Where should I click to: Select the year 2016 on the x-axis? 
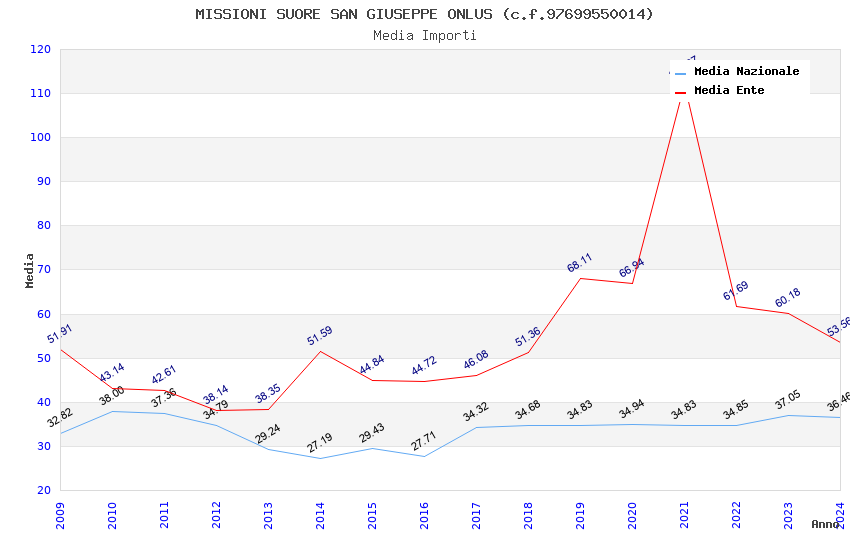coord(424,515)
